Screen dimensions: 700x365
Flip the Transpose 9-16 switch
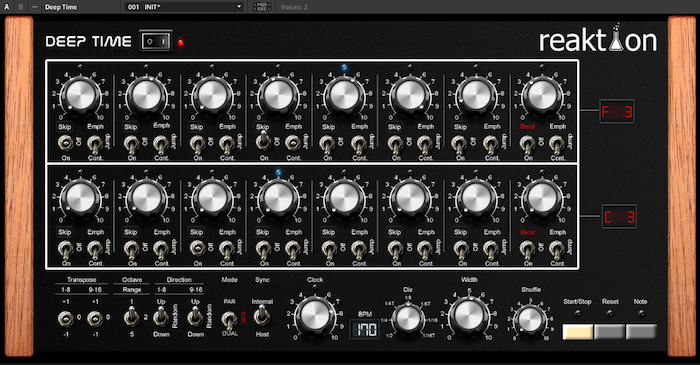click(x=95, y=319)
